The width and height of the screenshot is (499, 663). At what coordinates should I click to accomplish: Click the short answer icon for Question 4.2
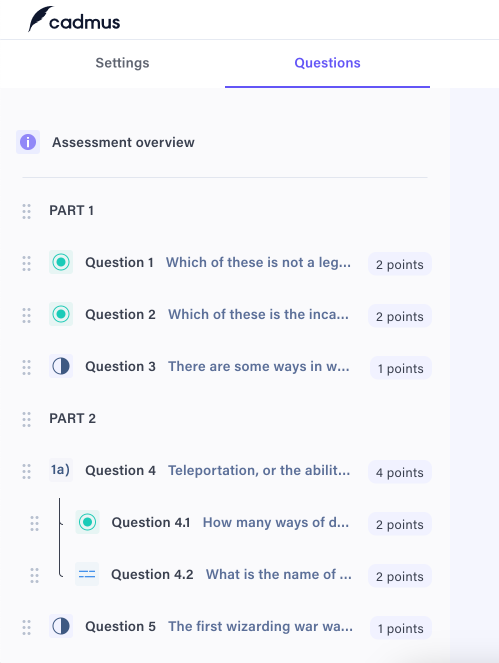87,574
